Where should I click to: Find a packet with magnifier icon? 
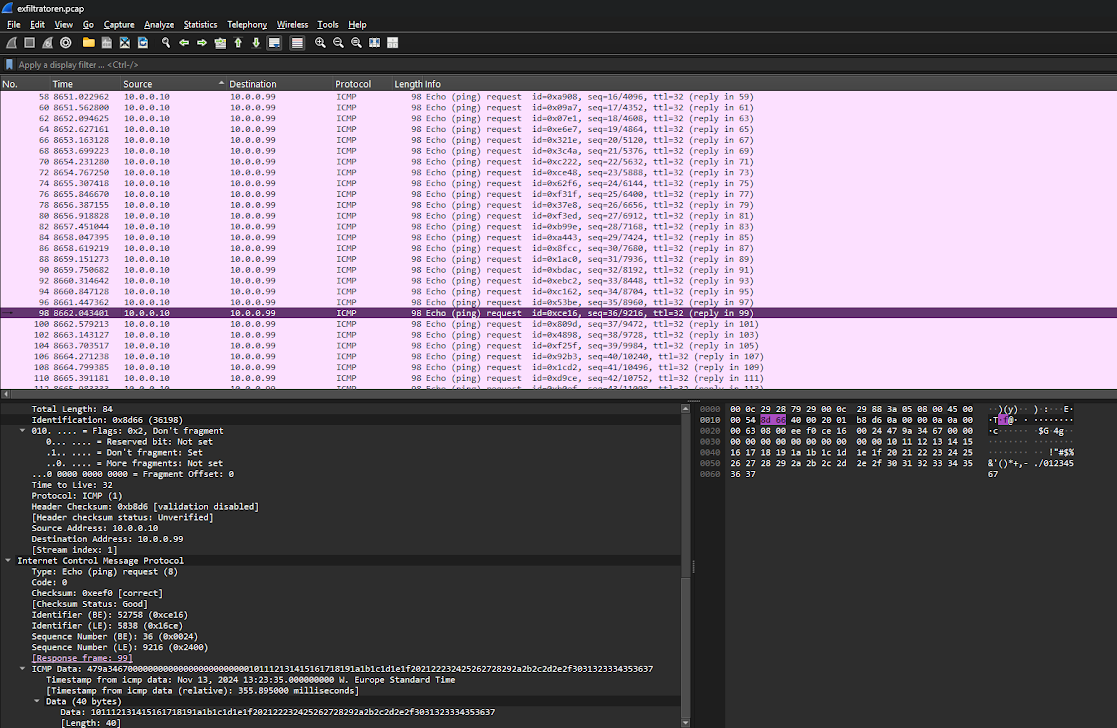point(166,43)
